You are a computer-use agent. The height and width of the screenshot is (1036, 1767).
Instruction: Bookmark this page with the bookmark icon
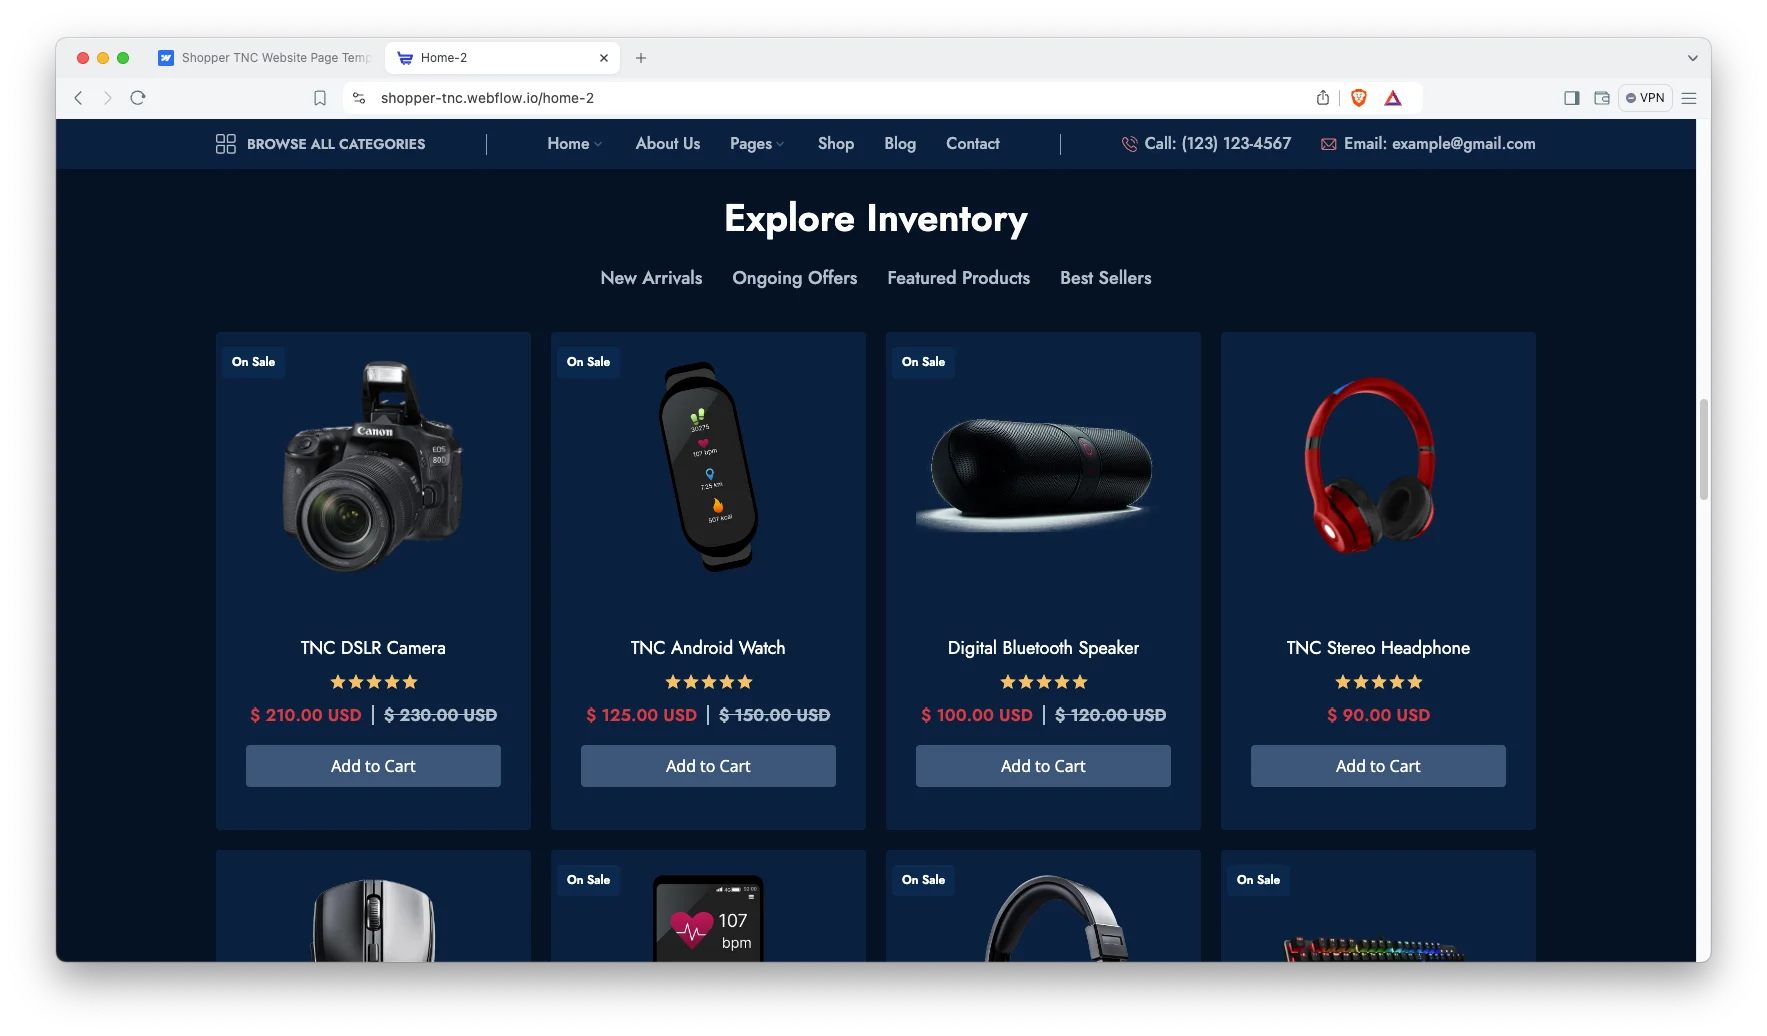coord(320,98)
